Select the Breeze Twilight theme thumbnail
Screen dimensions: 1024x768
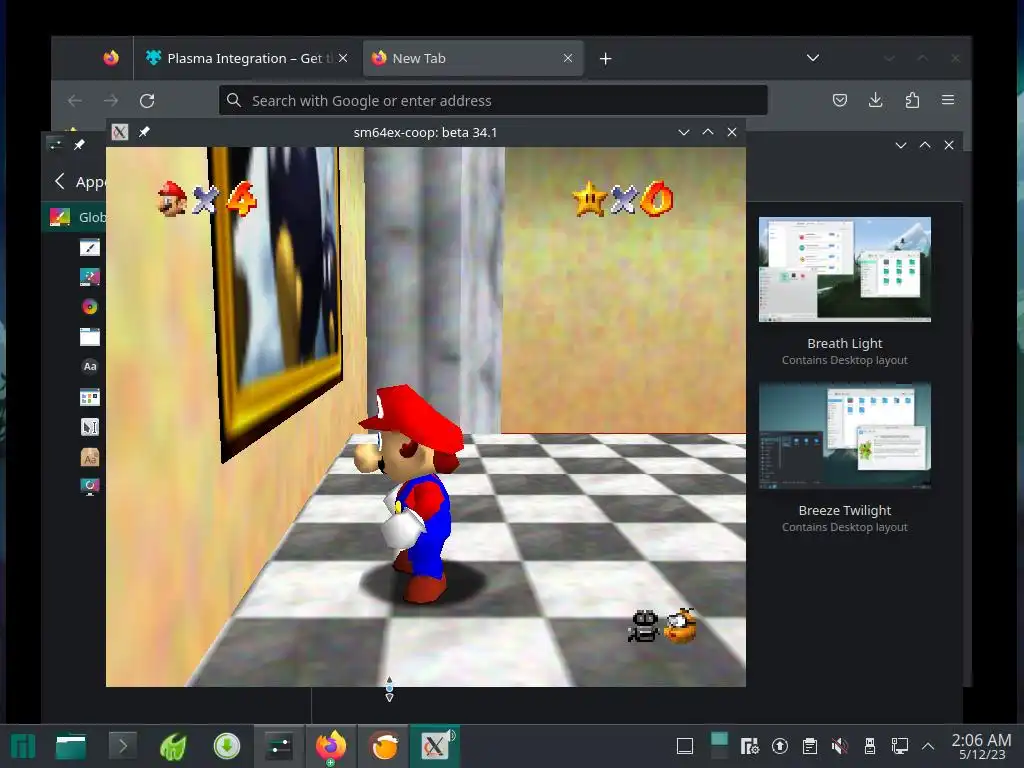coord(844,436)
